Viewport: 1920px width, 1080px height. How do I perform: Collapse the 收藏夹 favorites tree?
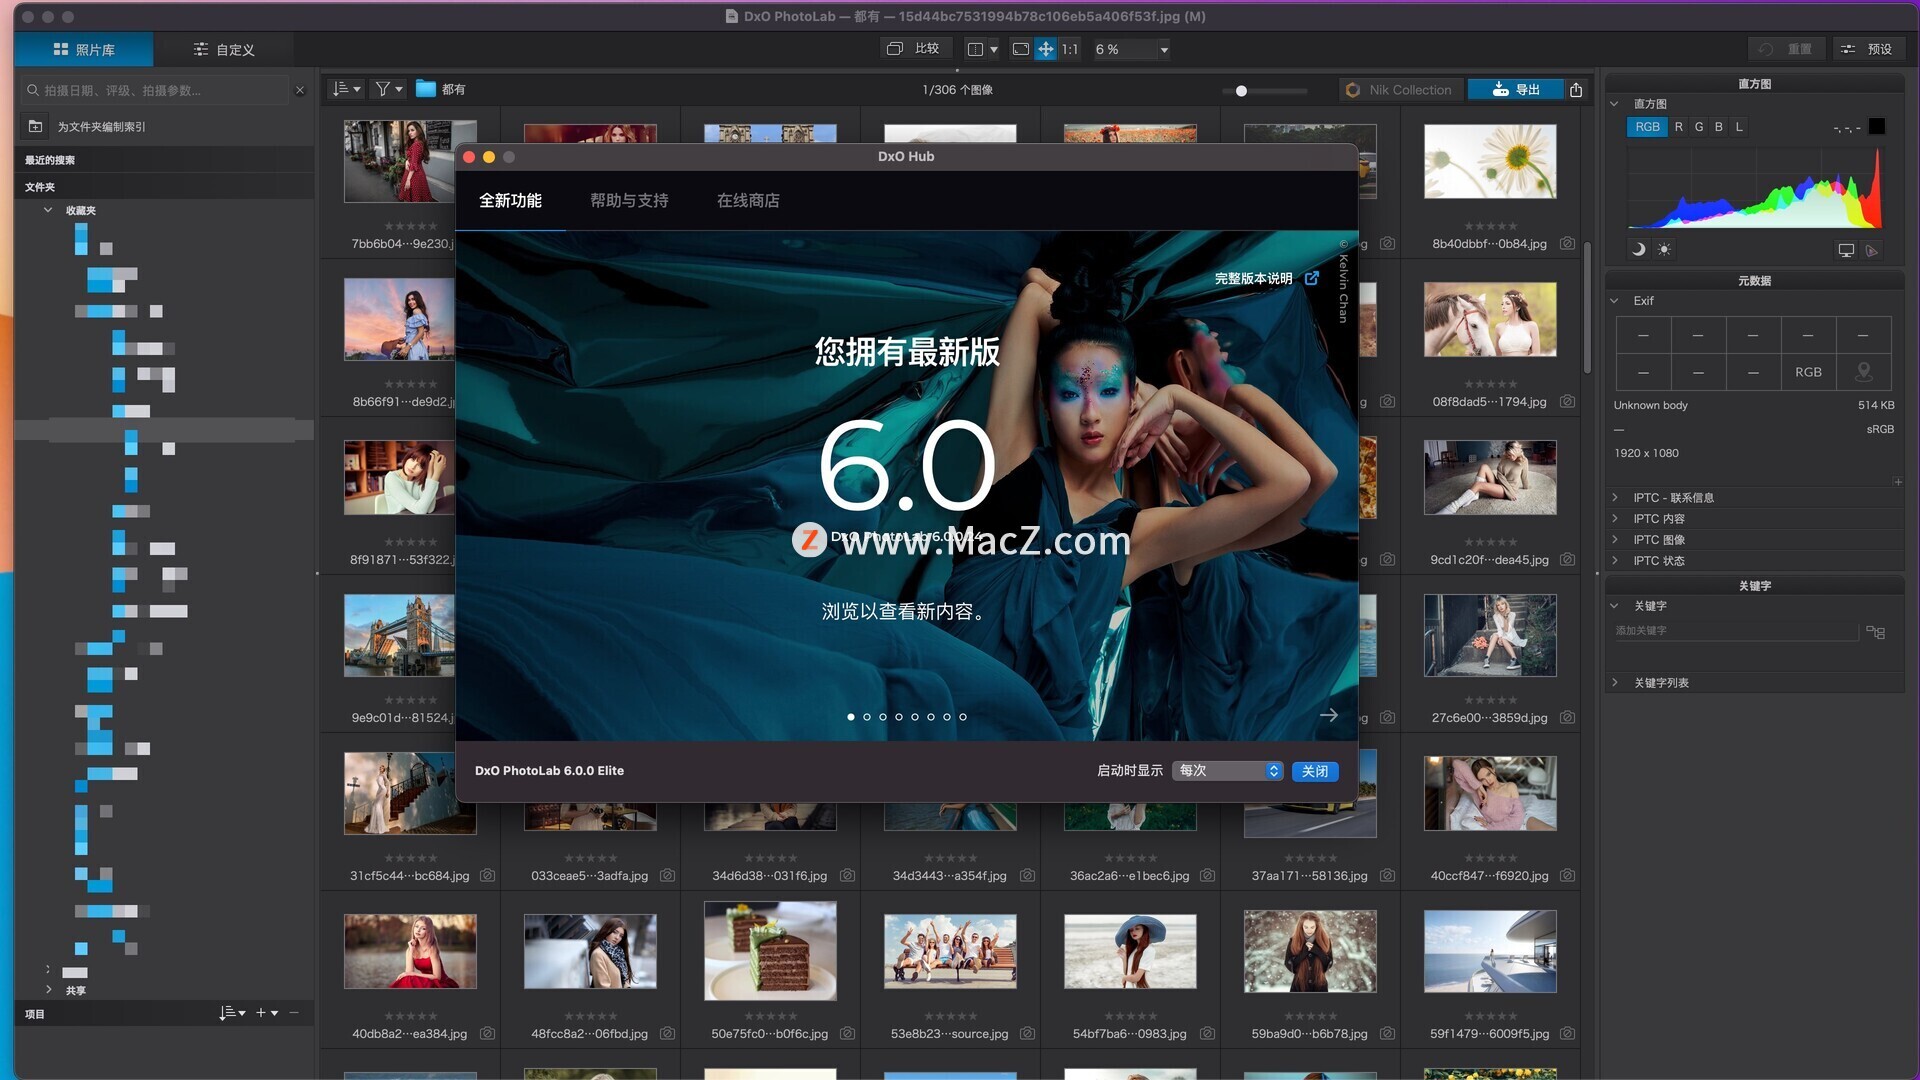pyautogui.click(x=47, y=210)
